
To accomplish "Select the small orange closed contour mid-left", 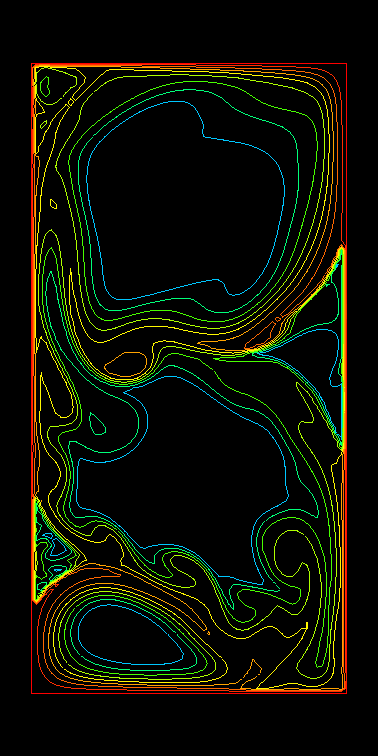I will [x=125, y=364].
